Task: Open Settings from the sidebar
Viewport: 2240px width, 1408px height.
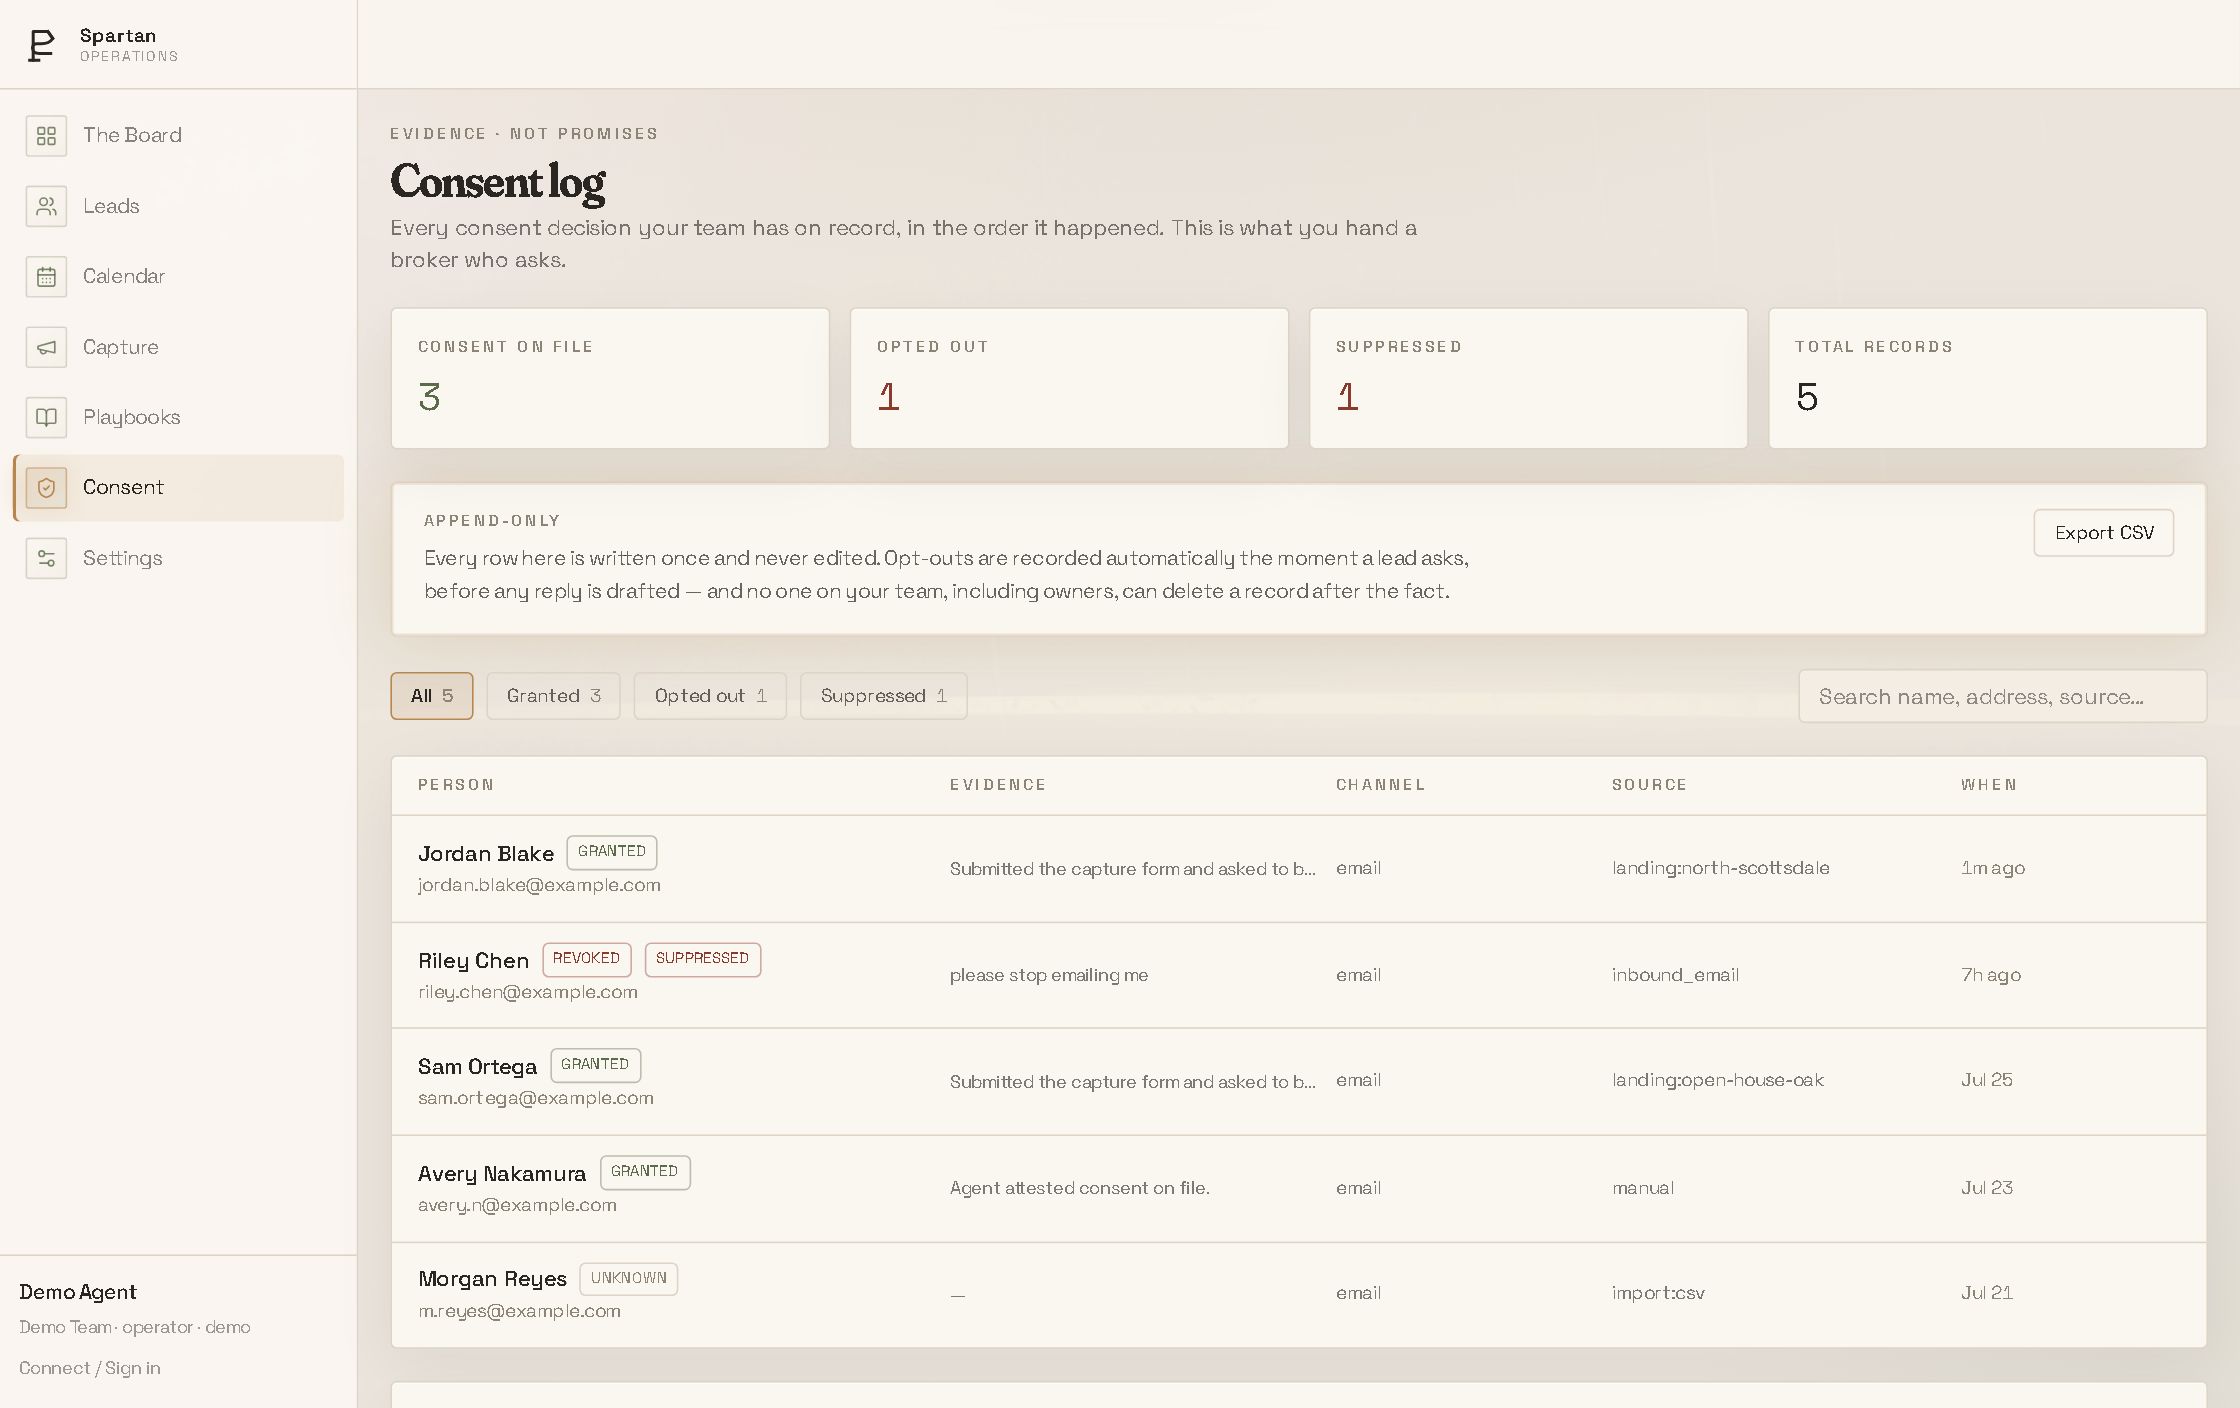Action: [178, 558]
